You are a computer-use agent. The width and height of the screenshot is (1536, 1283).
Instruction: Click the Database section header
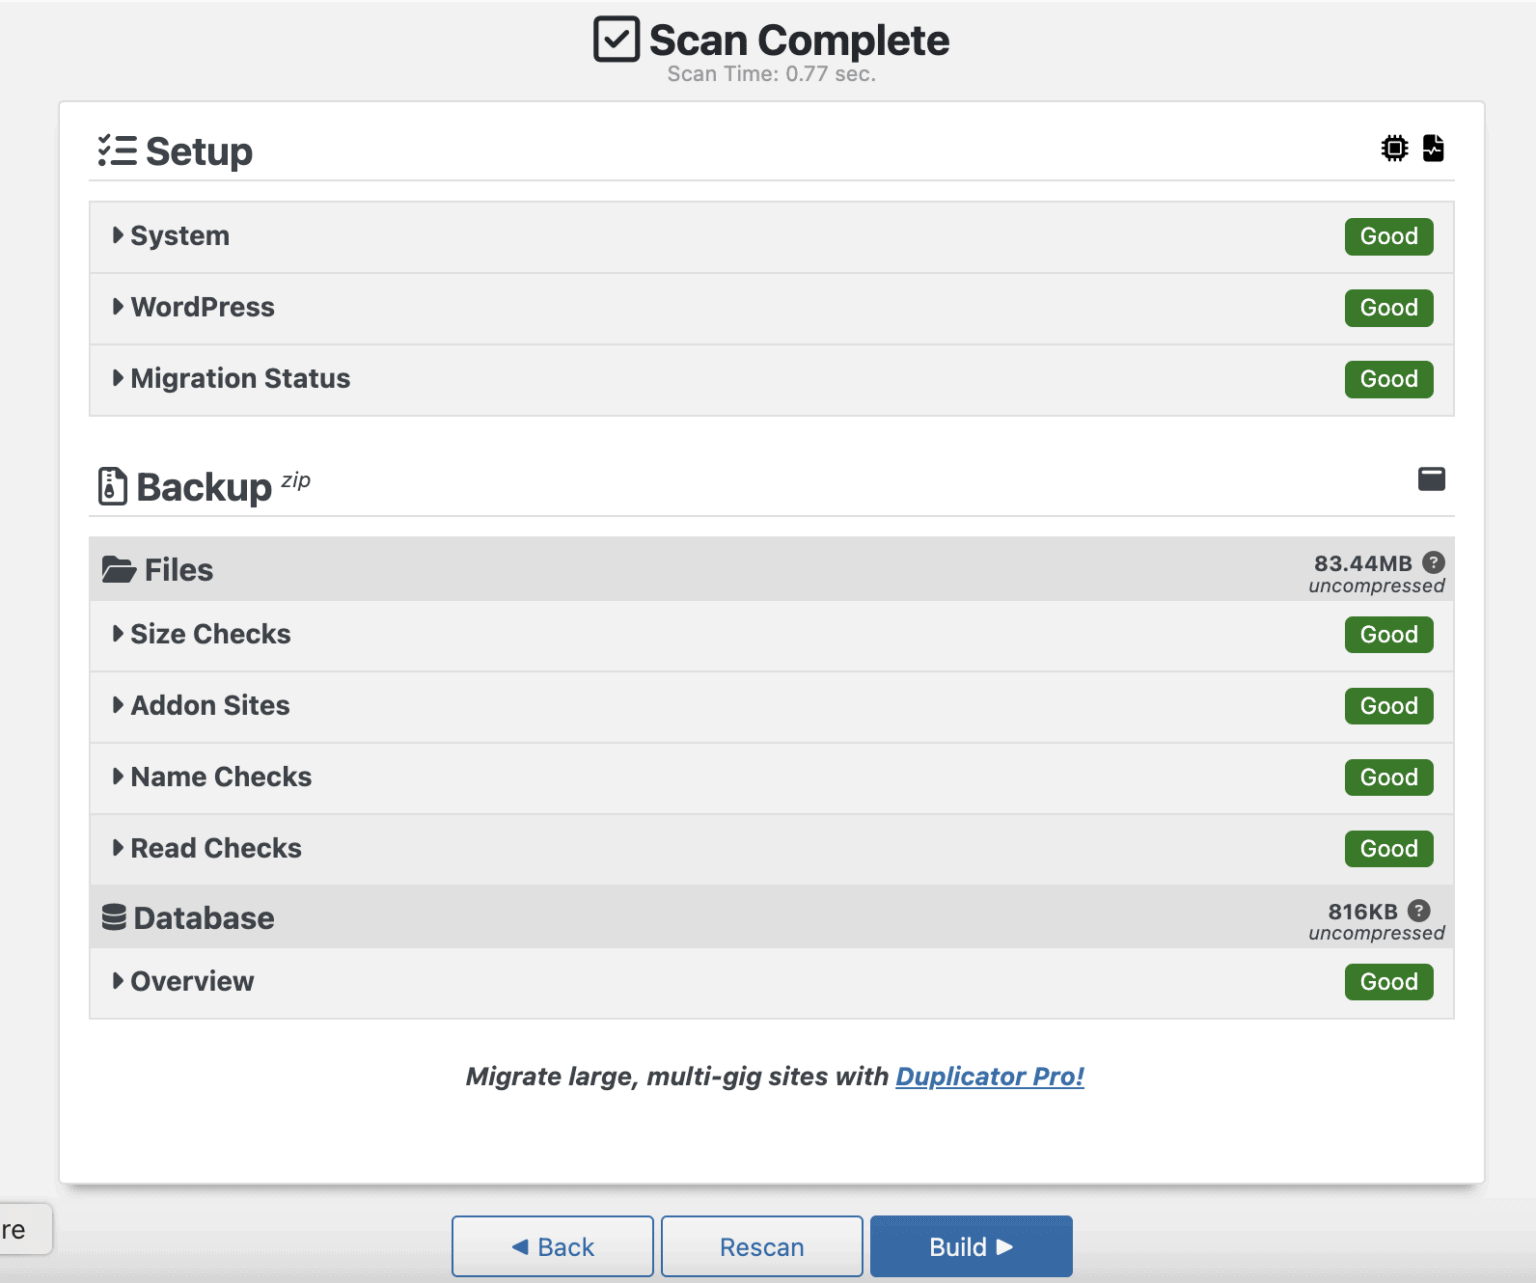coord(771,917)
